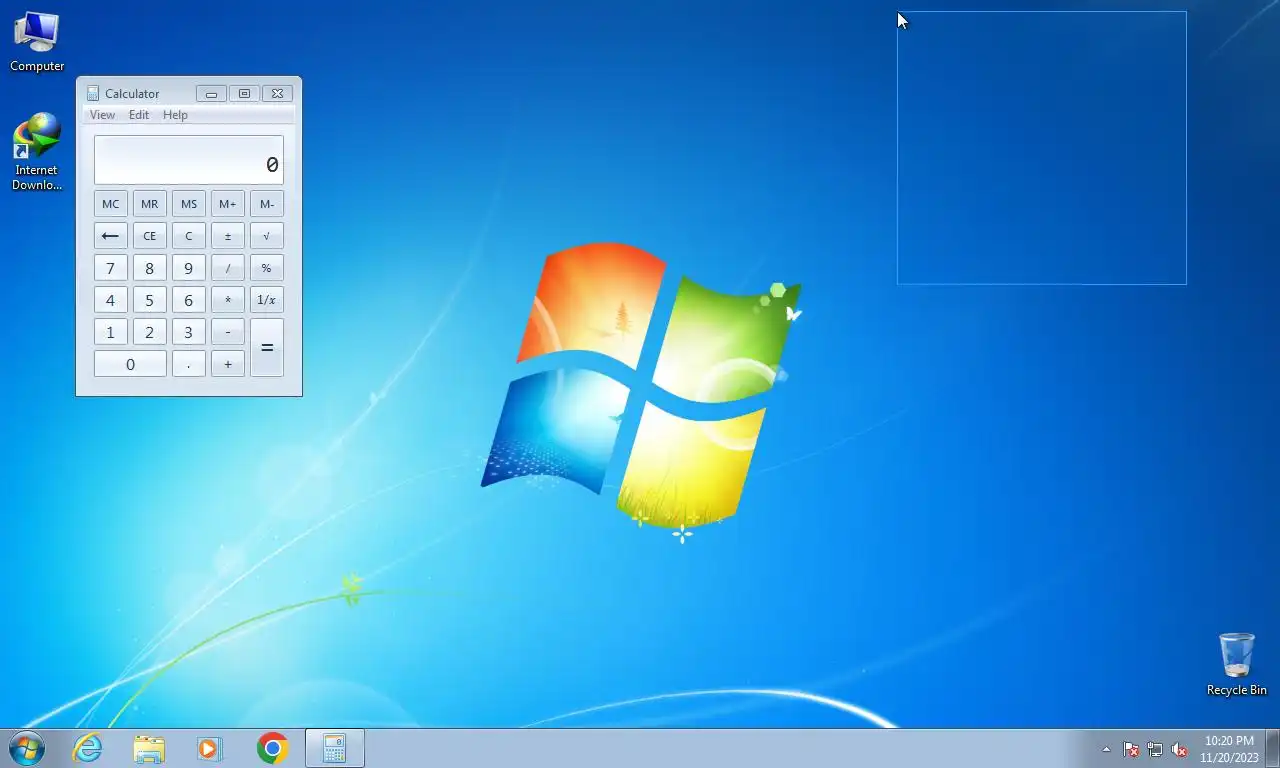Click the decimal point key

click(189, 364)
